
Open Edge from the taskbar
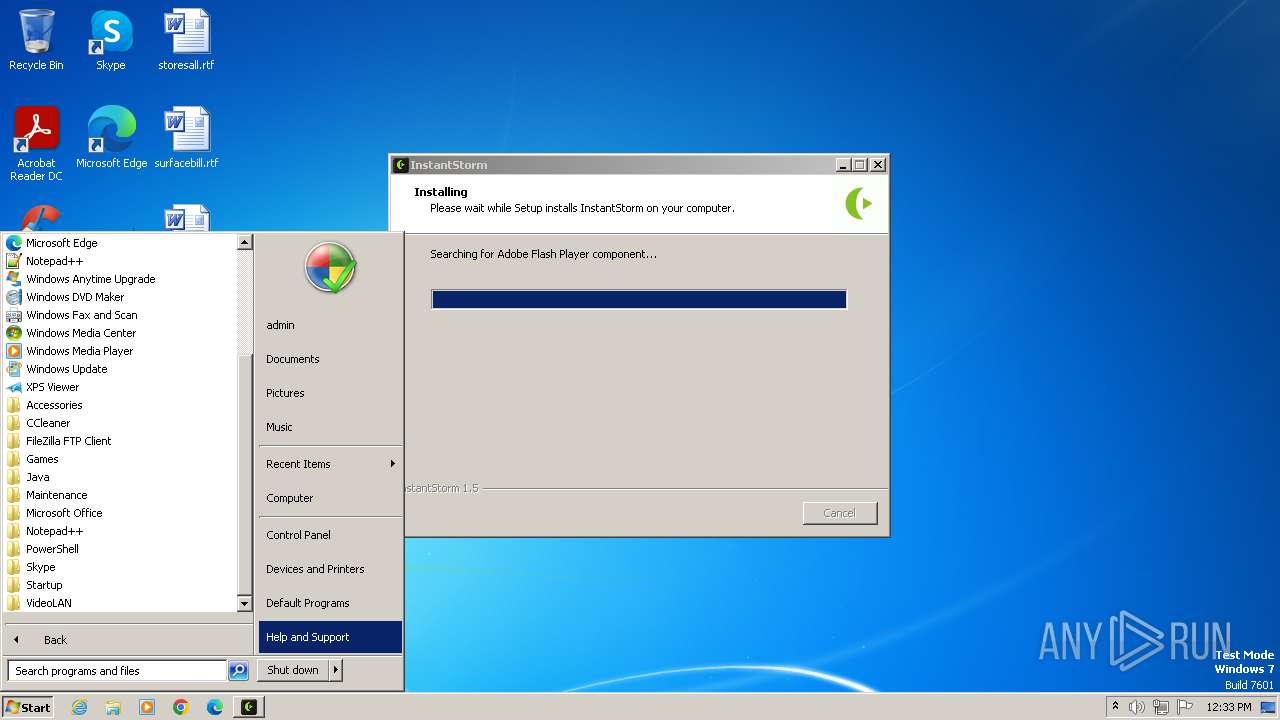215,707
